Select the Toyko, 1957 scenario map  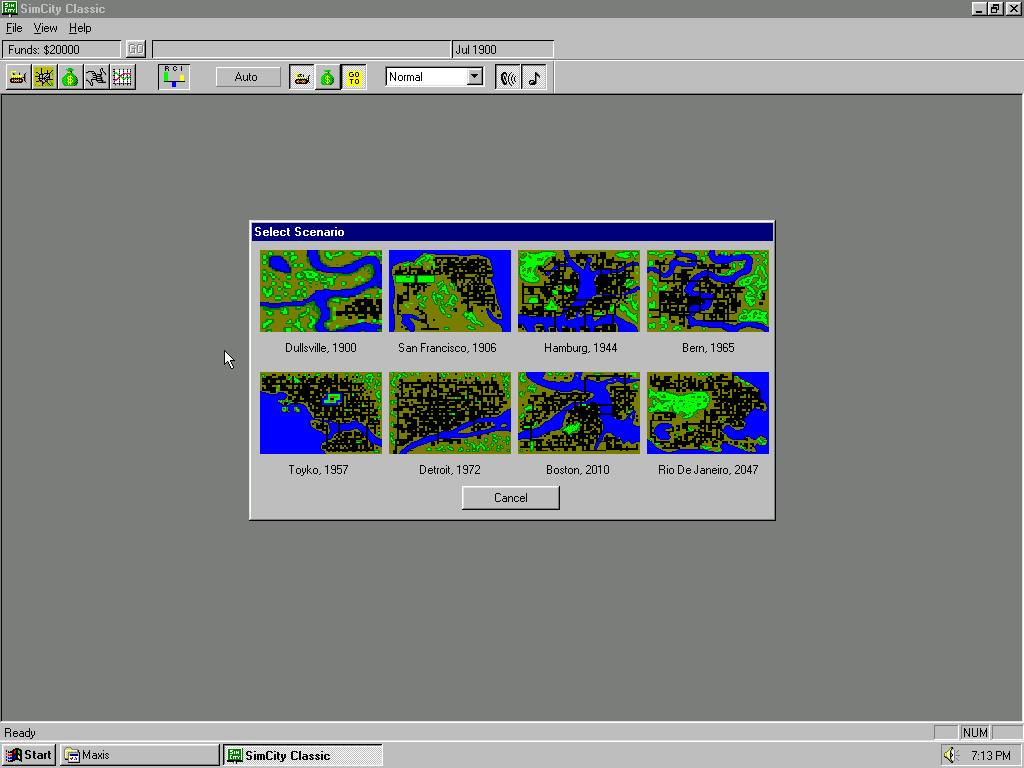(321, 413)
